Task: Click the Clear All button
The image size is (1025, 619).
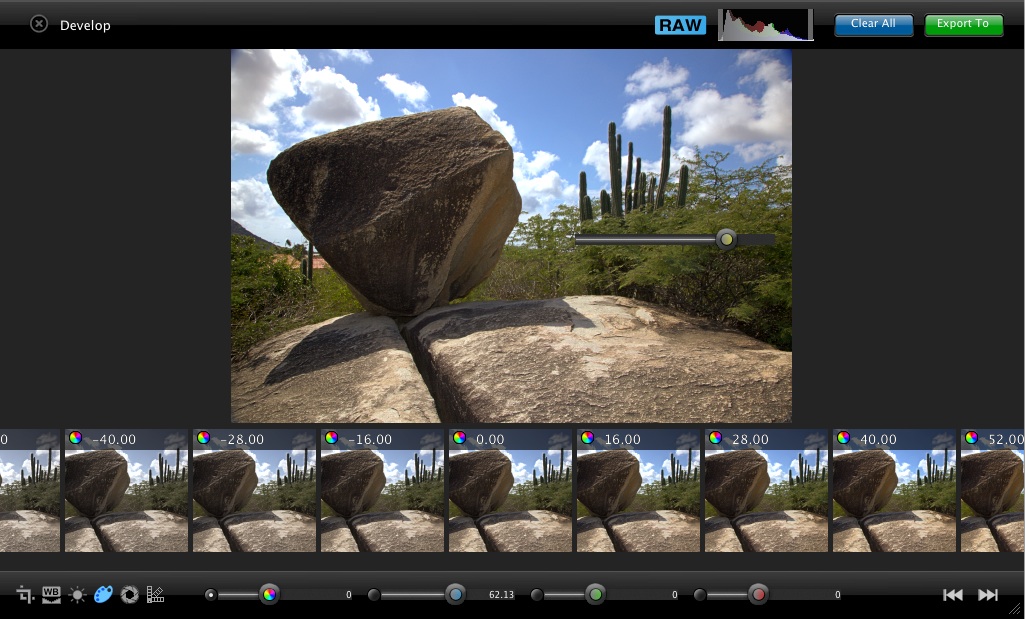Action: pyautogui.click(x=873, y=24)
